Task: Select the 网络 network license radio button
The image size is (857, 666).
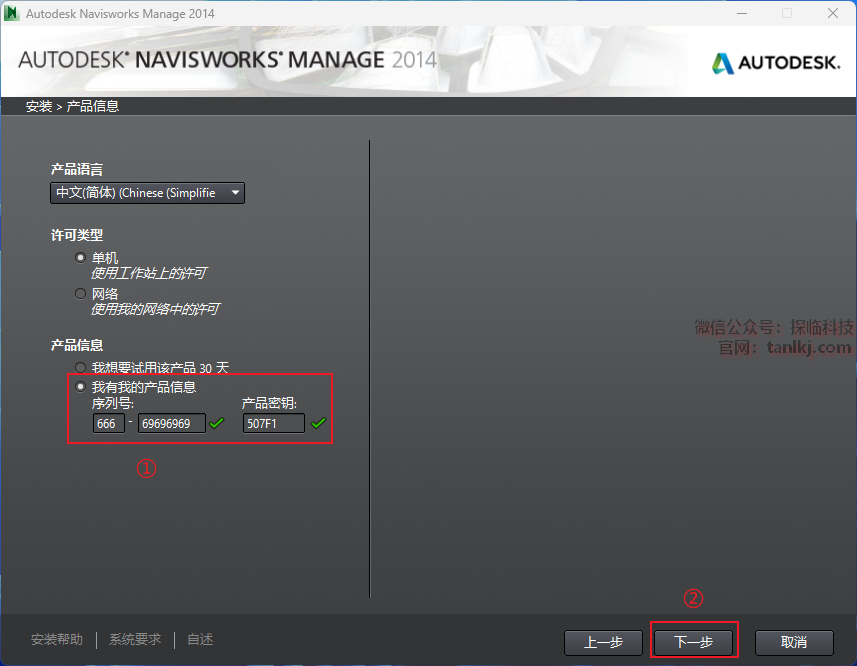Action: click(x=80, y=293)
